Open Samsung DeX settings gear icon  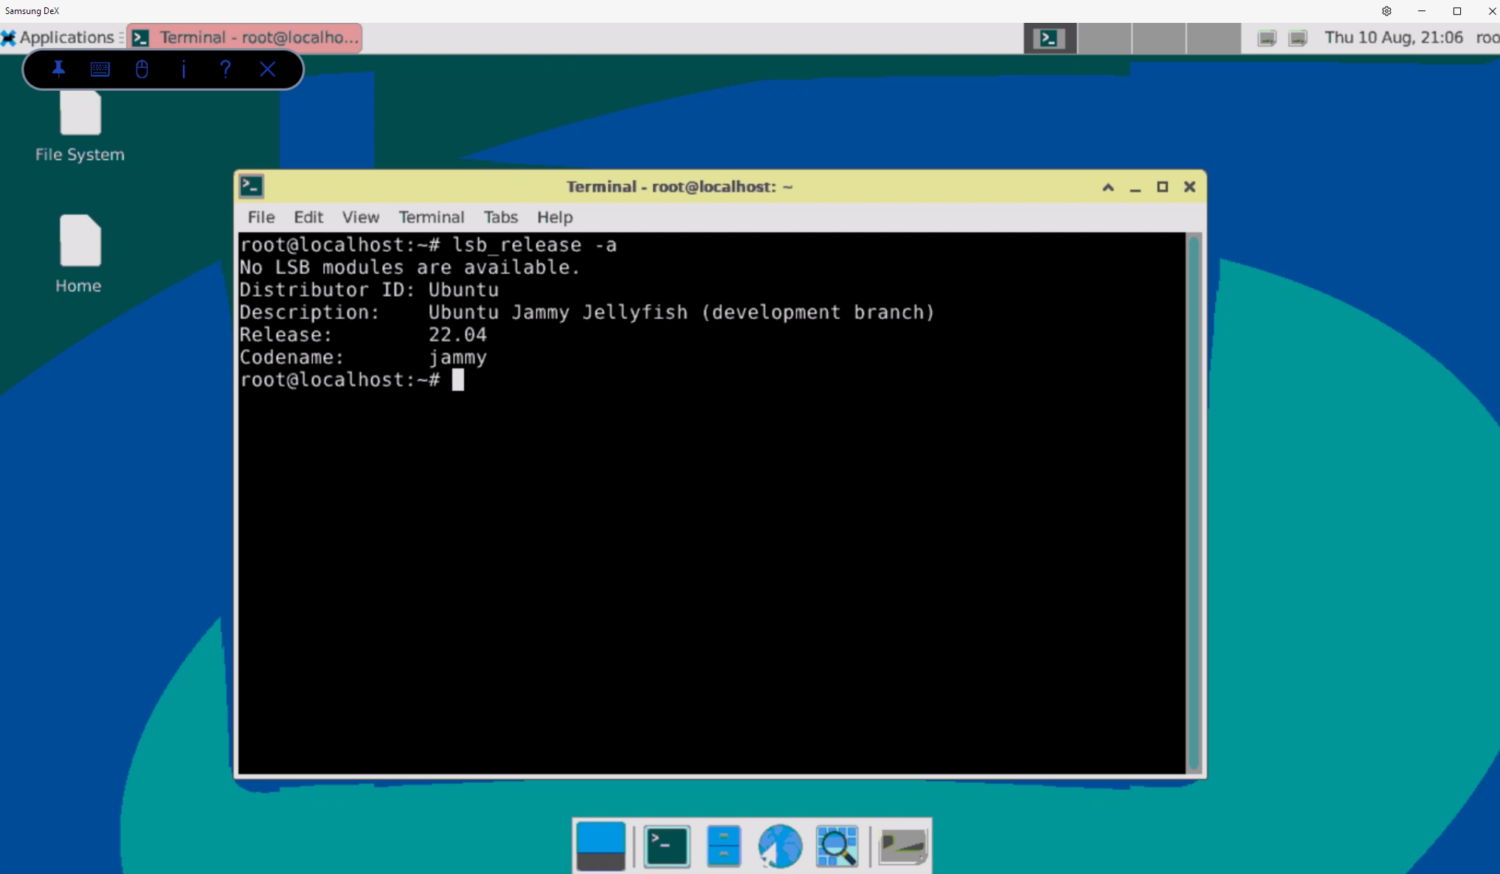[x=1386, y=11]
